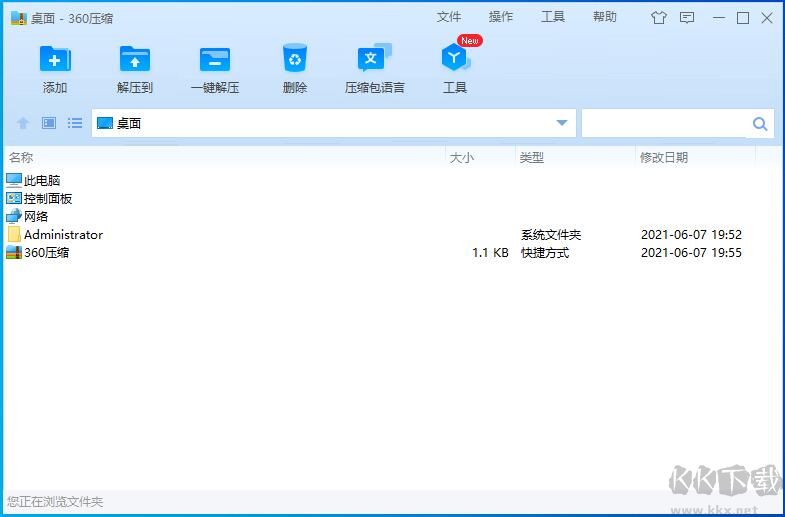Image resolution: width=785 pixels, height=517 pixels.
Task: Click the magnifier search icon
Action: [760, 124]
